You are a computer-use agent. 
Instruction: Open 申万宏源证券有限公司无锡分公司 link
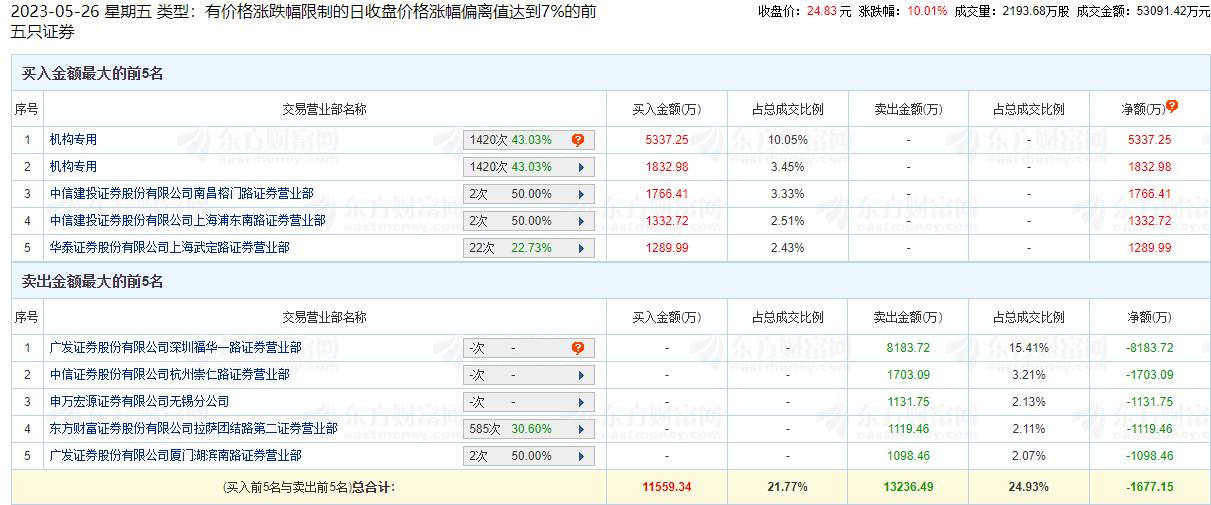(x=139, y=401)
